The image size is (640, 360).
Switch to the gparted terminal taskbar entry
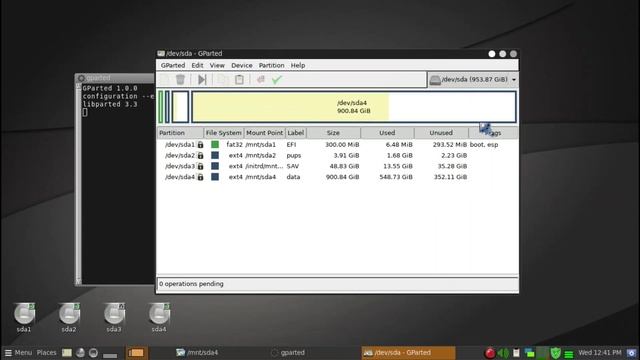288,353
